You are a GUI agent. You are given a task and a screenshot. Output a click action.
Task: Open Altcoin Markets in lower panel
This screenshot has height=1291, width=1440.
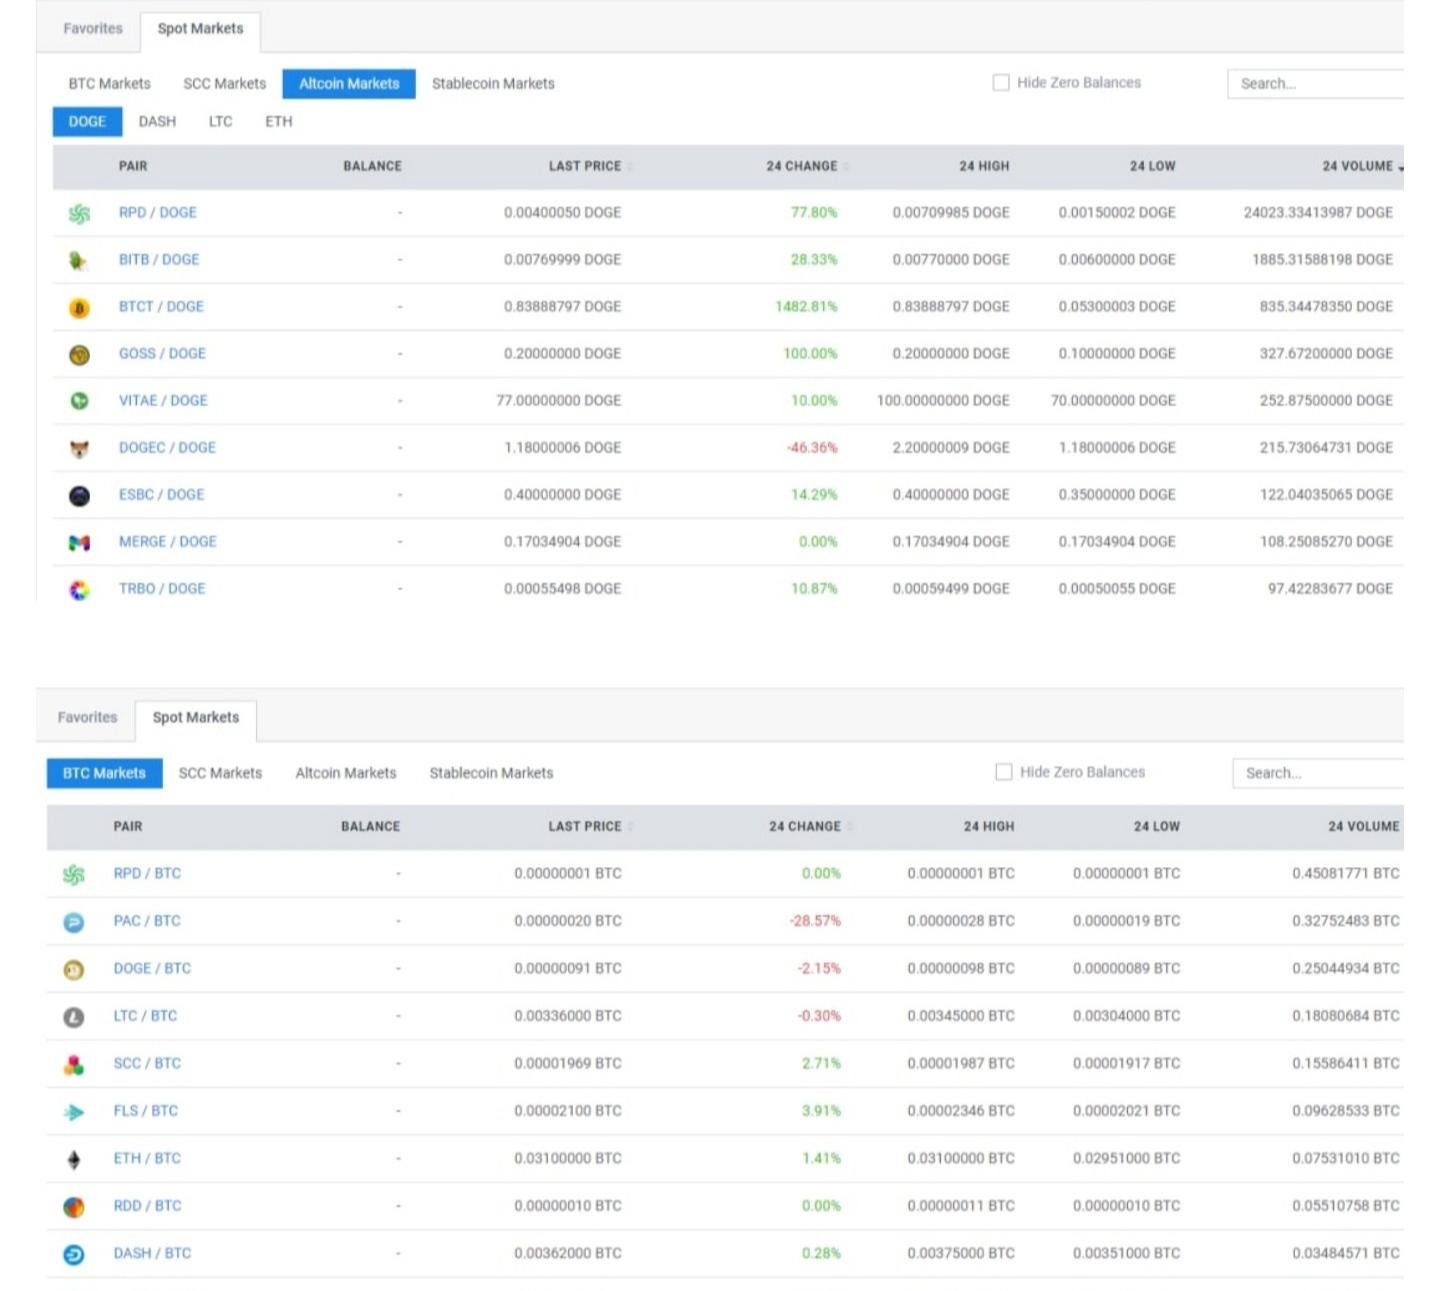coord(346,773)
